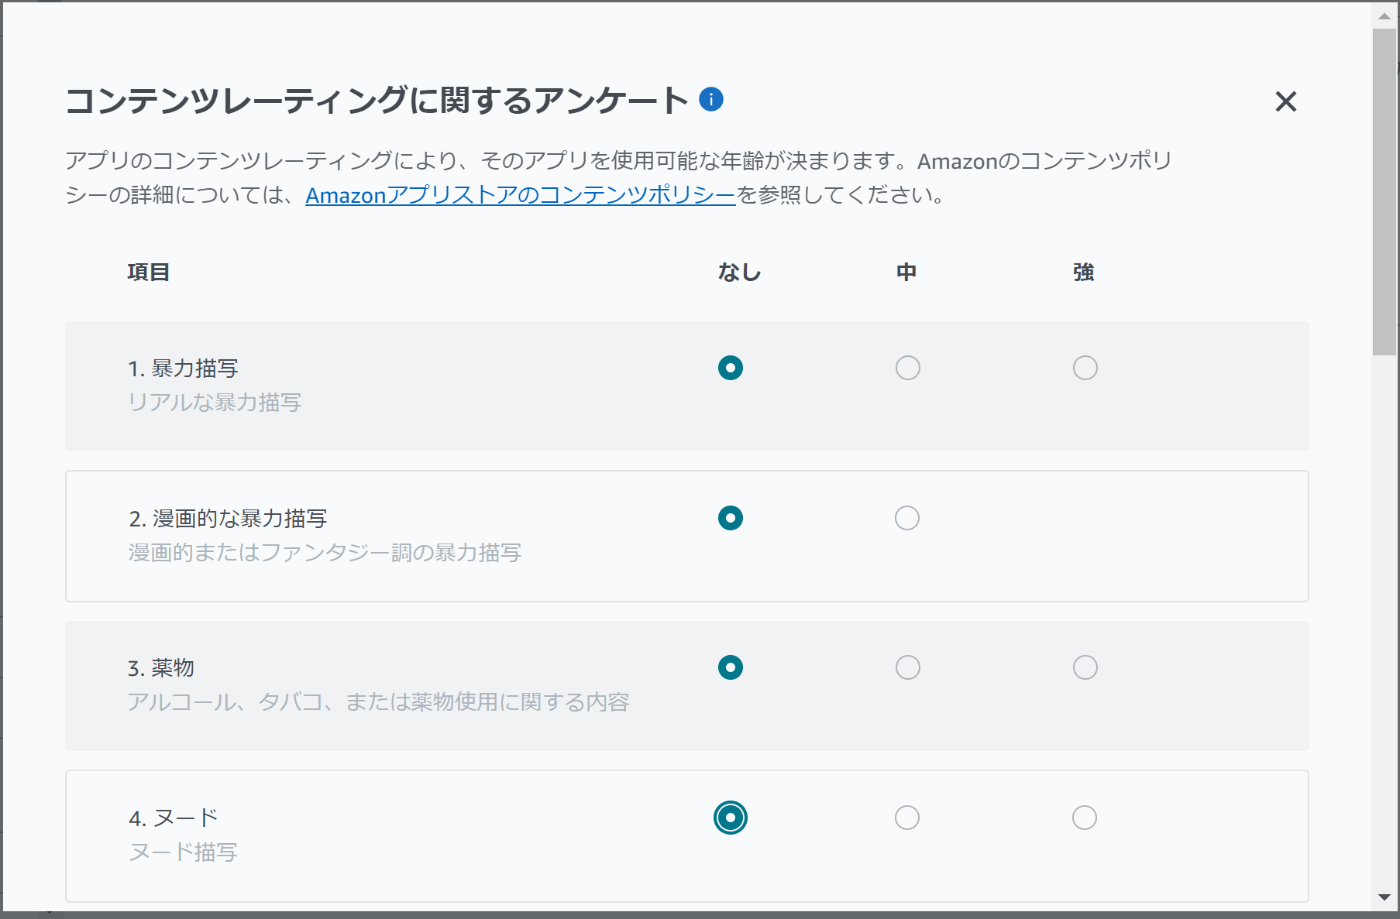1400x919 pixels.
Task: Select なし for ヌード
Action: point(730,817)
